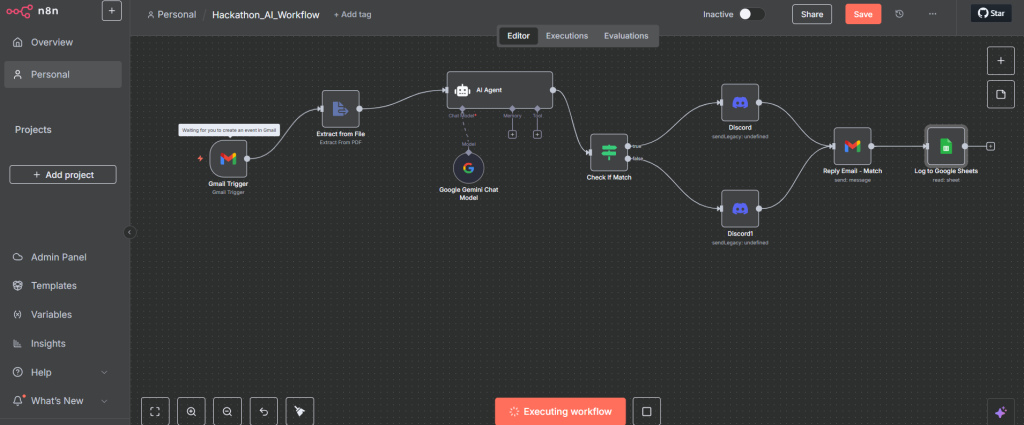This screenshot has height=425, width=1024.
Task: Click Add tag next to workflow name
Action: pos(354,15)
